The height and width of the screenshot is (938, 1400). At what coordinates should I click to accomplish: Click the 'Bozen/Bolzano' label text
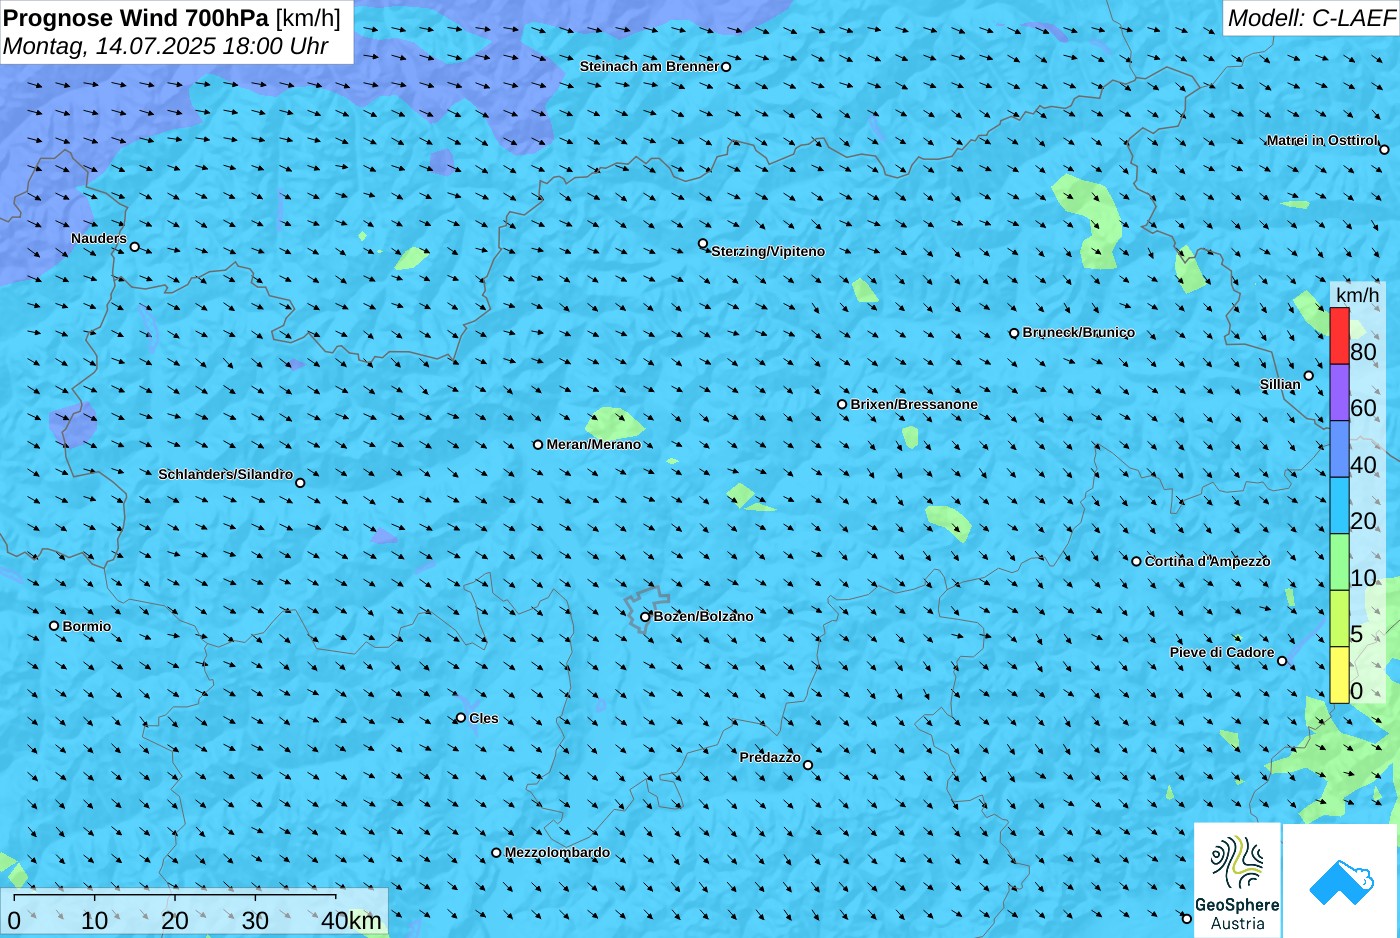click(703, 616)
